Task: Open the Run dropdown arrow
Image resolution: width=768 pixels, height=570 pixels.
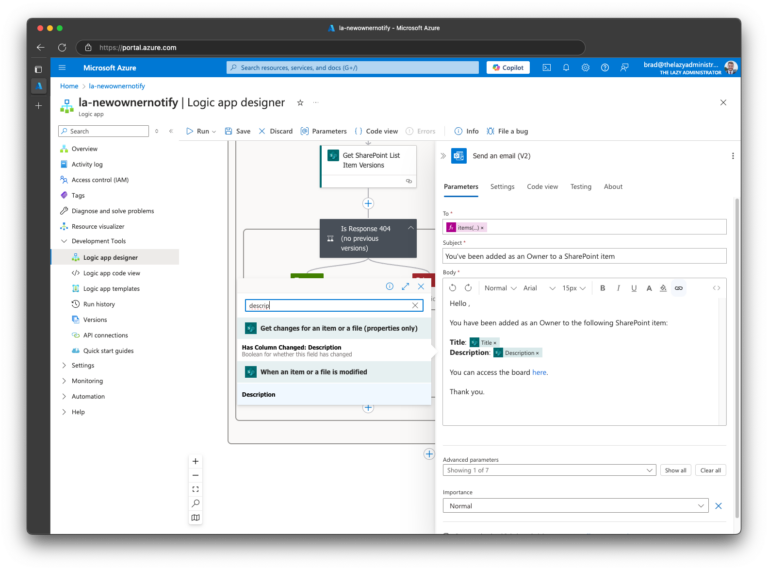Action: coord(214,132)
